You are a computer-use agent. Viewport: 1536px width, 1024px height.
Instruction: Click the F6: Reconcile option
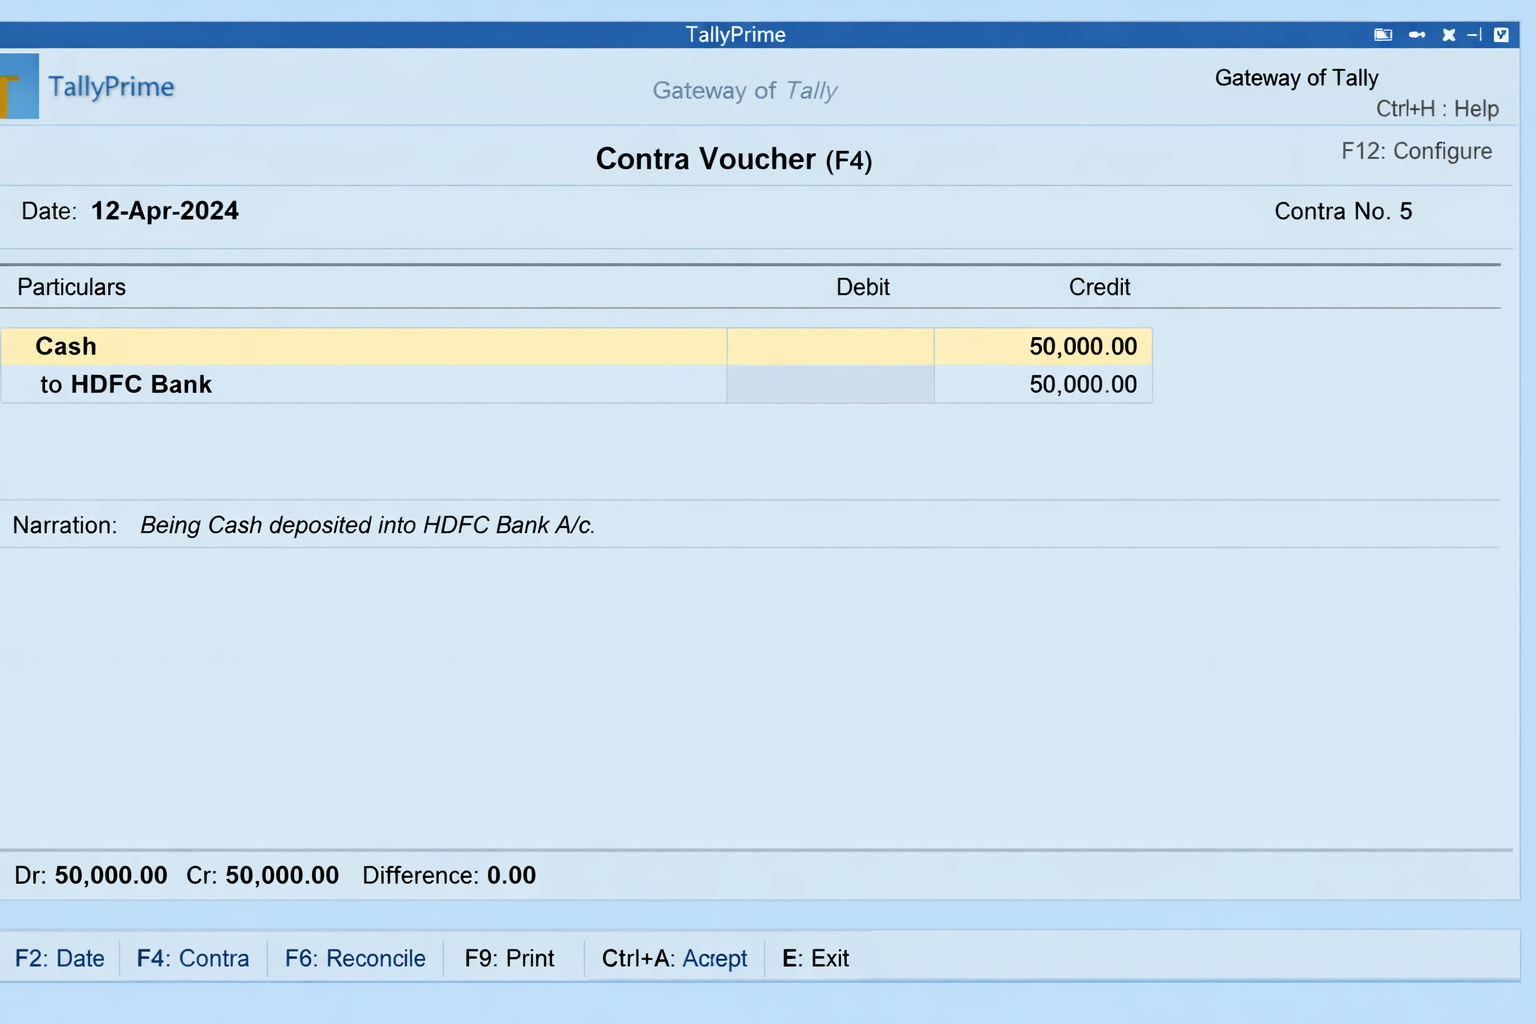[355, 958]
